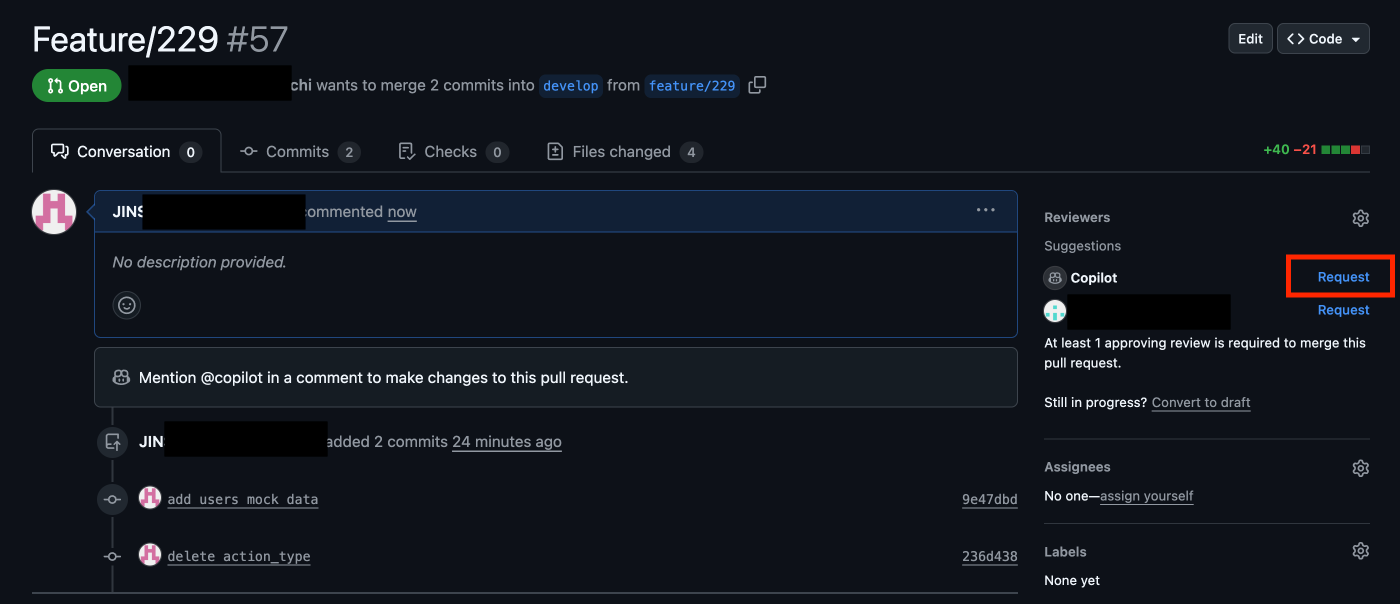Open the add_users_mock_data commit
This screenshot has width=1400, height=604.
[243, 499]
